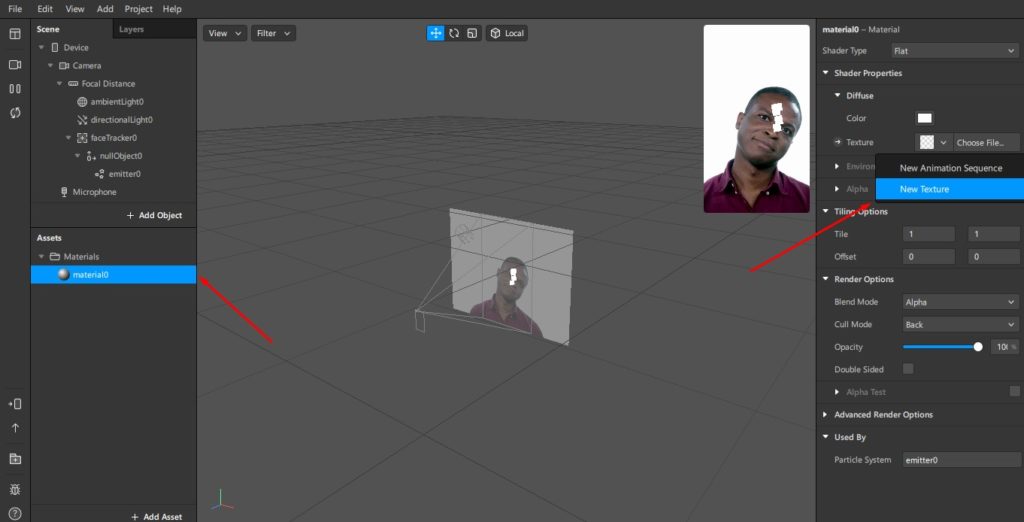Restart the effect with the refresh icon
This screenshot has width=1024, height=522.
tap(15, 113)
